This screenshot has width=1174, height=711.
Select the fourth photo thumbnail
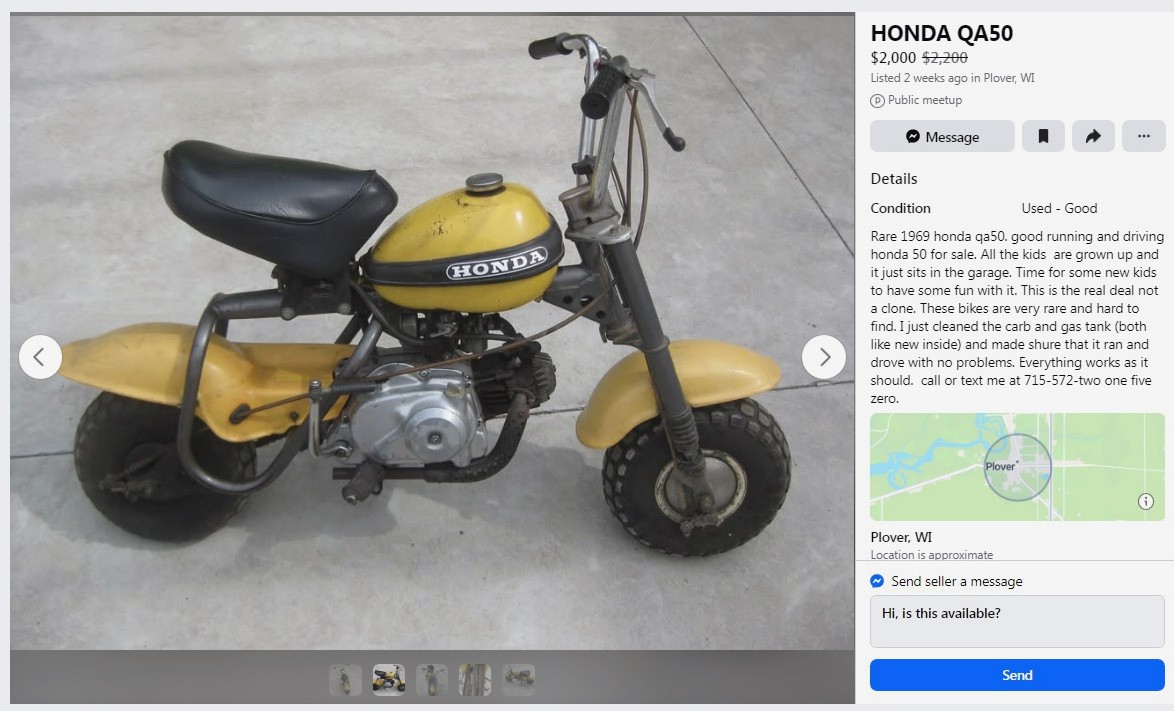click(x=475, y=680)
